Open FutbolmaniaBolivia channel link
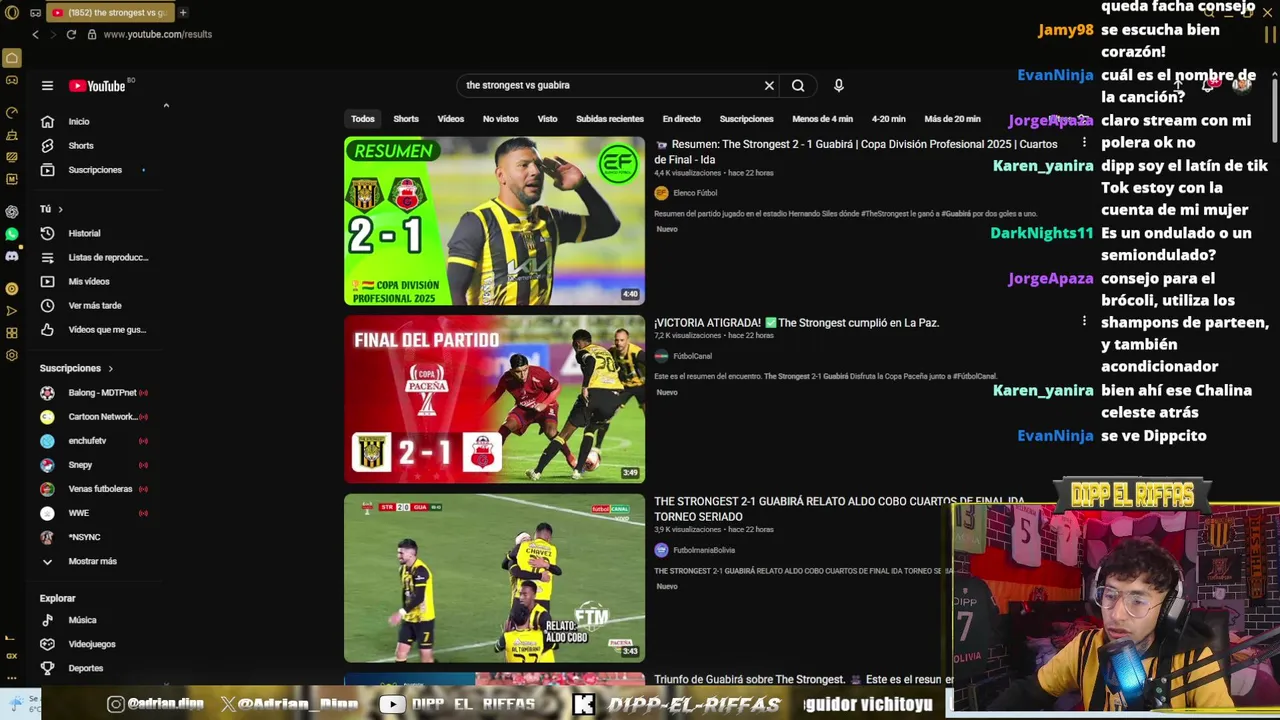1280x720 pixels. [x=704, y=550]
